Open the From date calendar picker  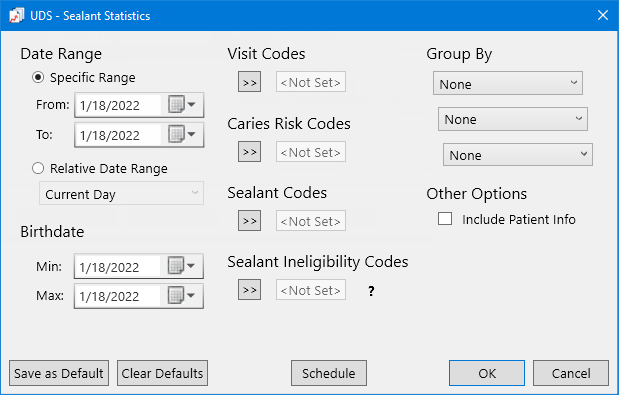point(182,105)
